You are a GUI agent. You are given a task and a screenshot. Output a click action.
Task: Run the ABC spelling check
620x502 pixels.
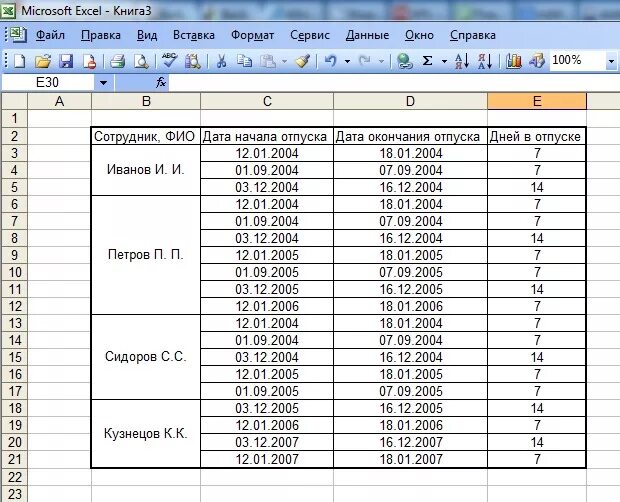pos(170,60)
